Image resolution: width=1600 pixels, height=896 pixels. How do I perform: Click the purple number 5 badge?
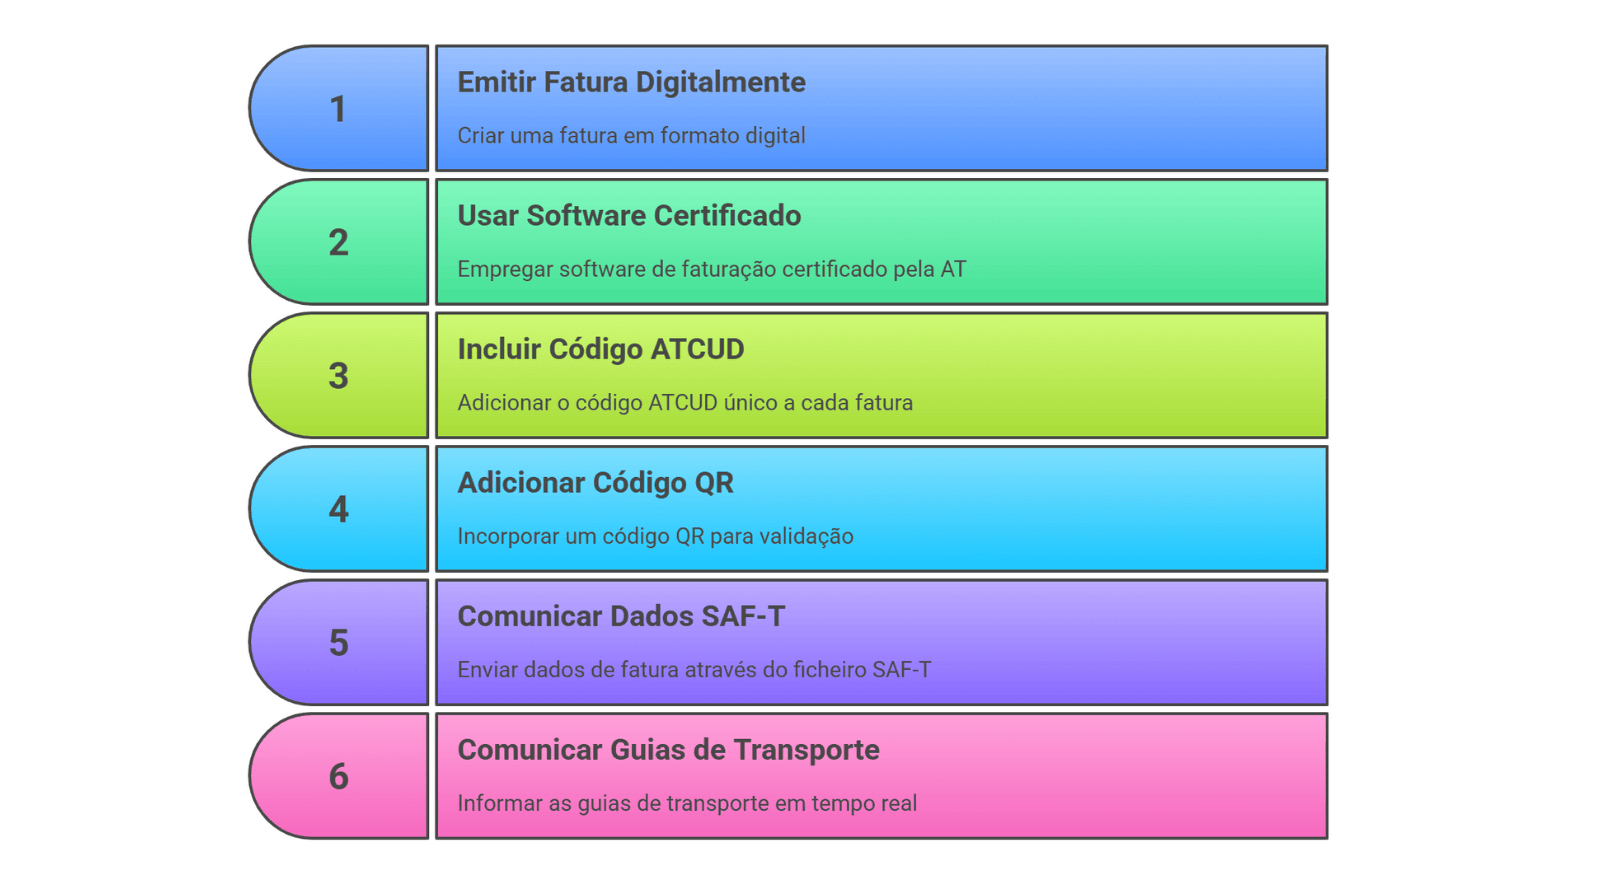pyautogui.click(x=339, y=642)
